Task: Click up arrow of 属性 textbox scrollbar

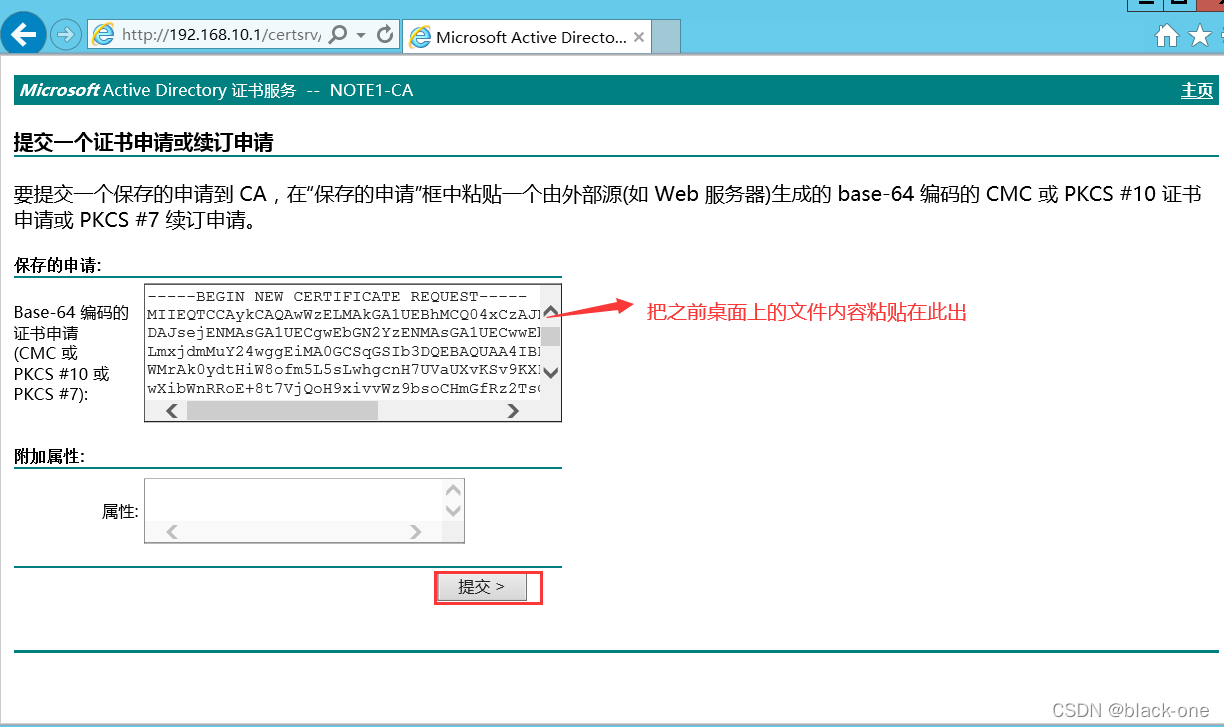Action: pyautogui.click(x=453, y=490)
